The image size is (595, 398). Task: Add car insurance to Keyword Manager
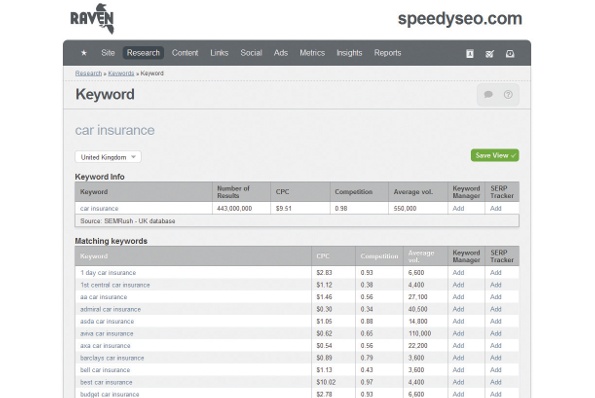pyautogui.click(x=458, y=208)
